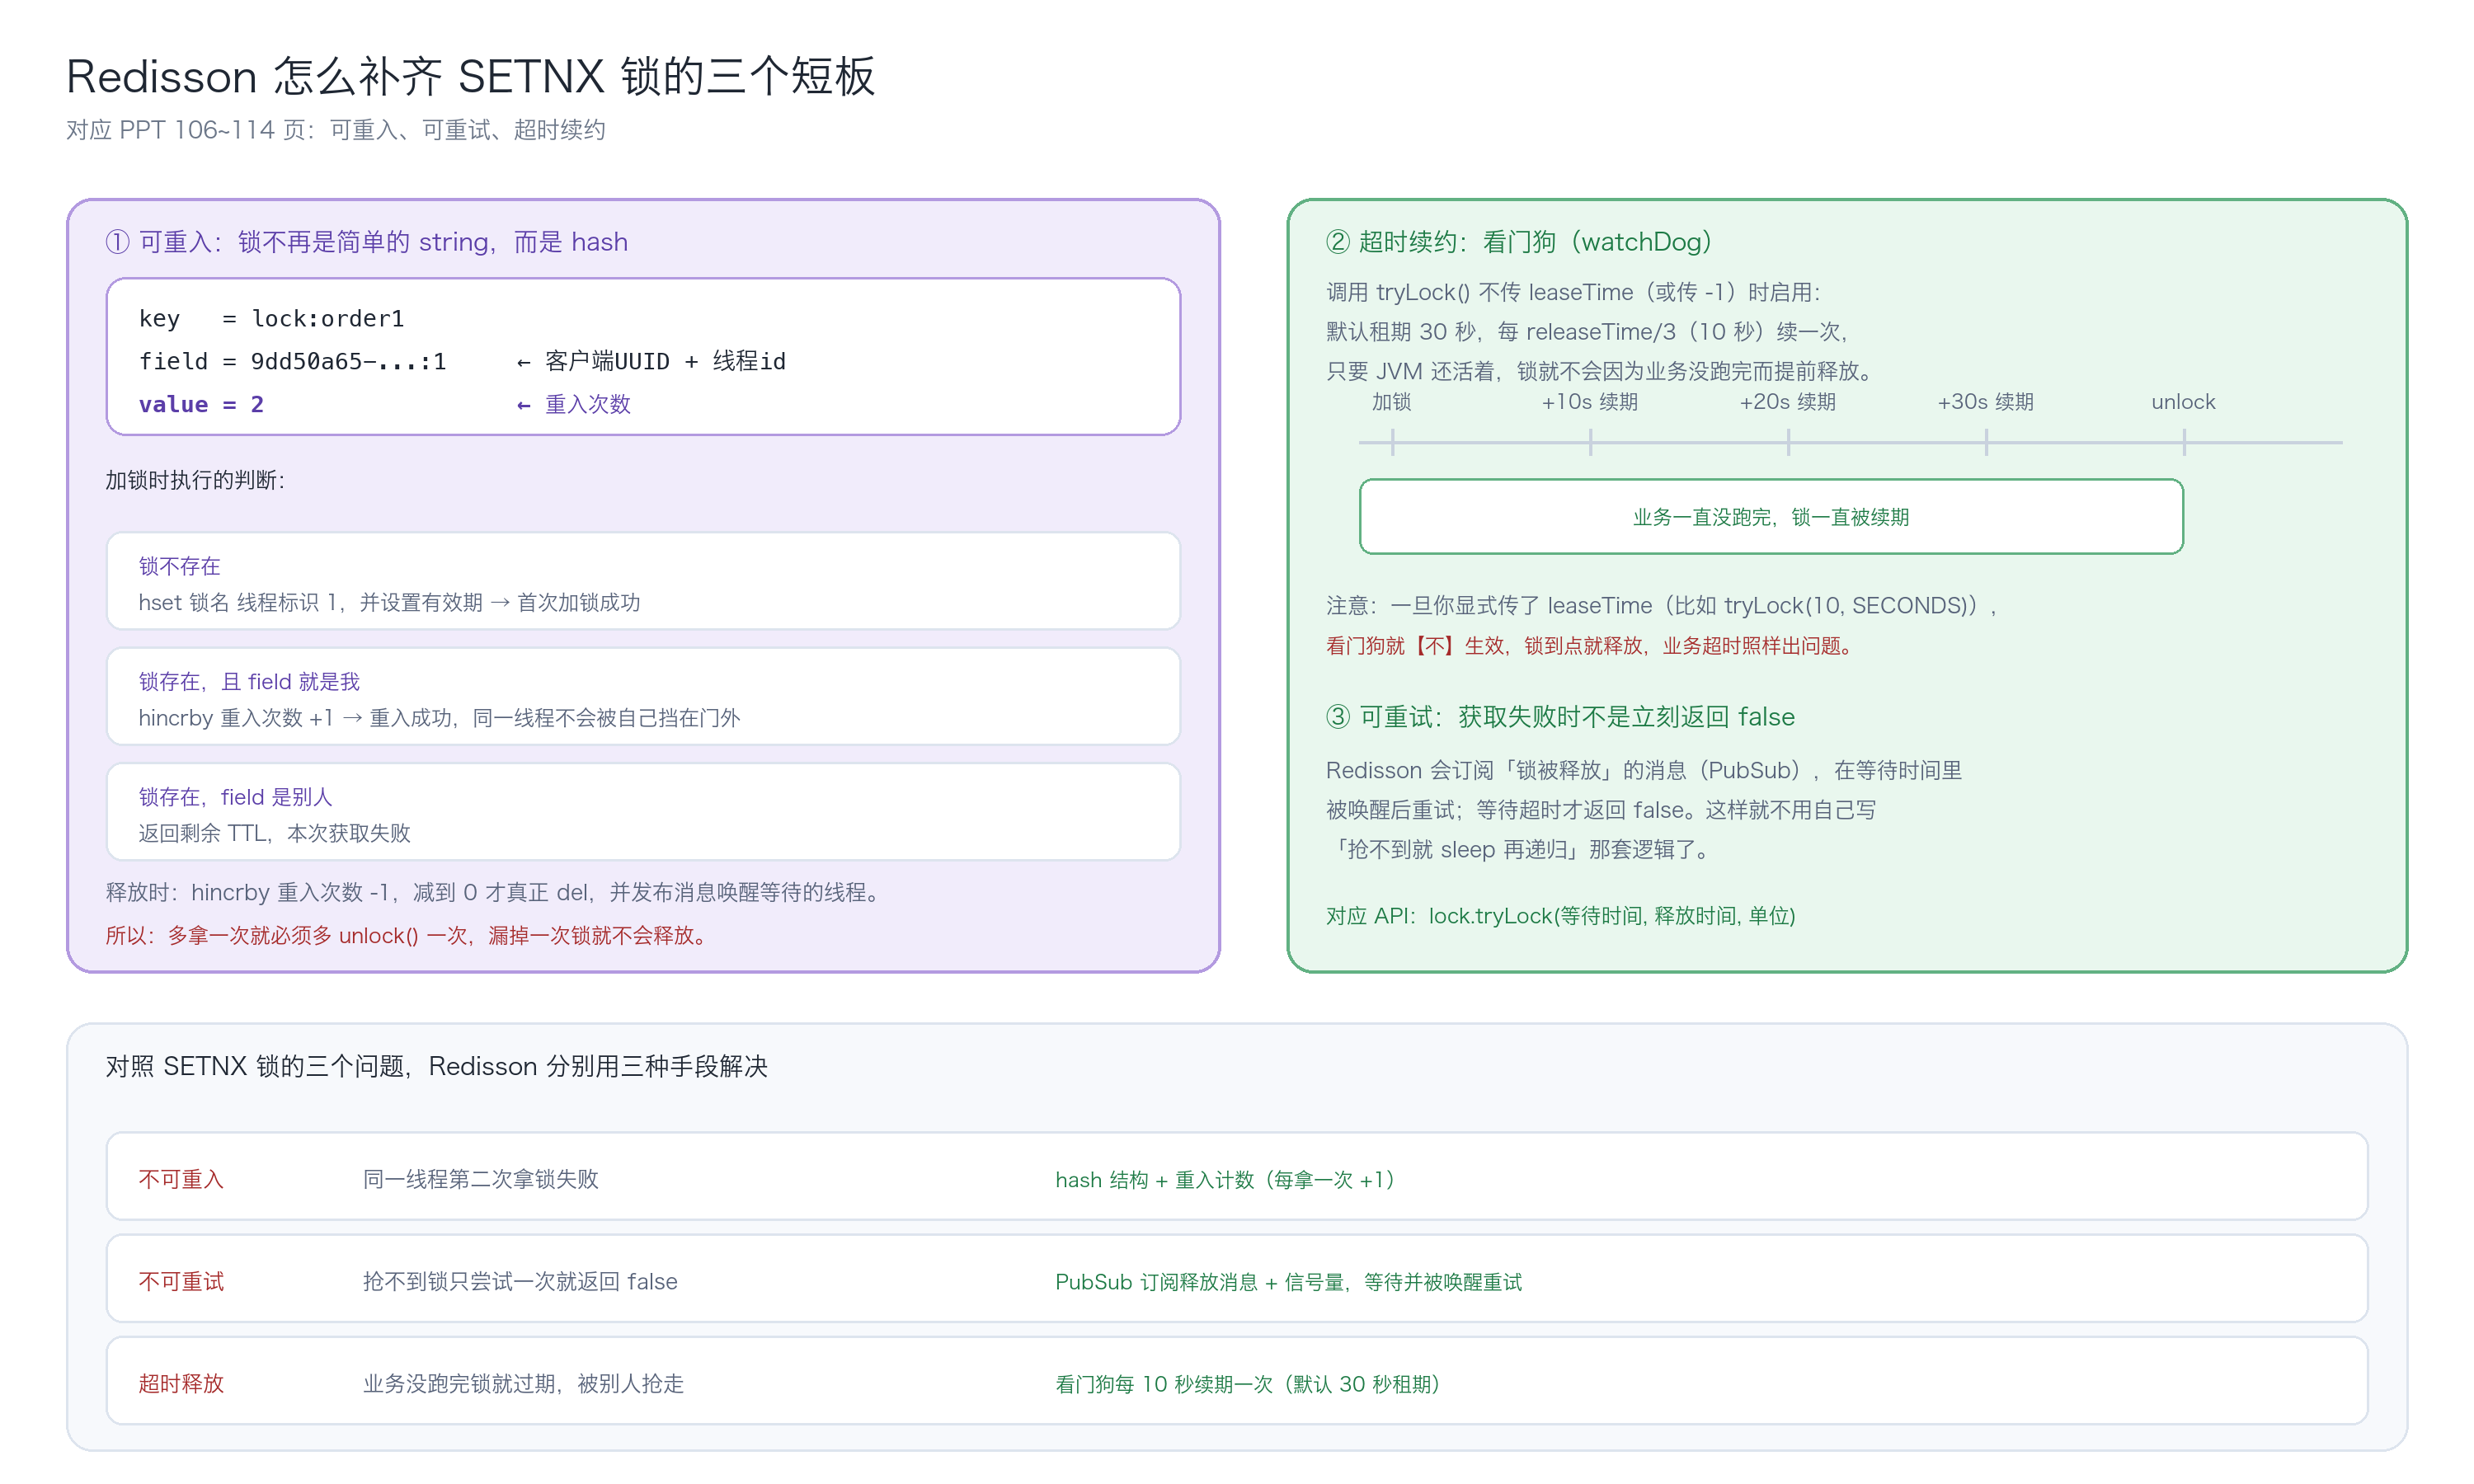Click the red label '不可重试'
Image resolution: width=2474 pixels, height=1484 pixels.
(181, 1281)
